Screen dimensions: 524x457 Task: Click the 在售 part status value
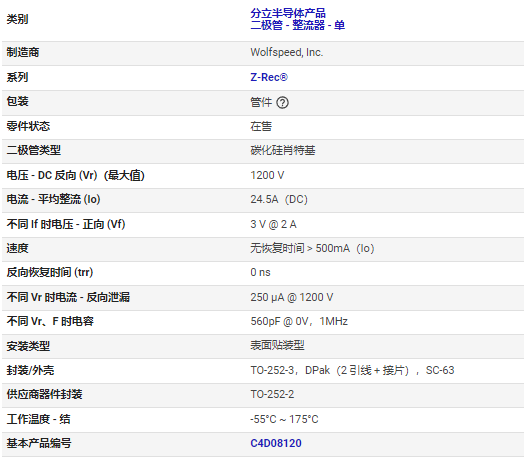tap(261, 126)
